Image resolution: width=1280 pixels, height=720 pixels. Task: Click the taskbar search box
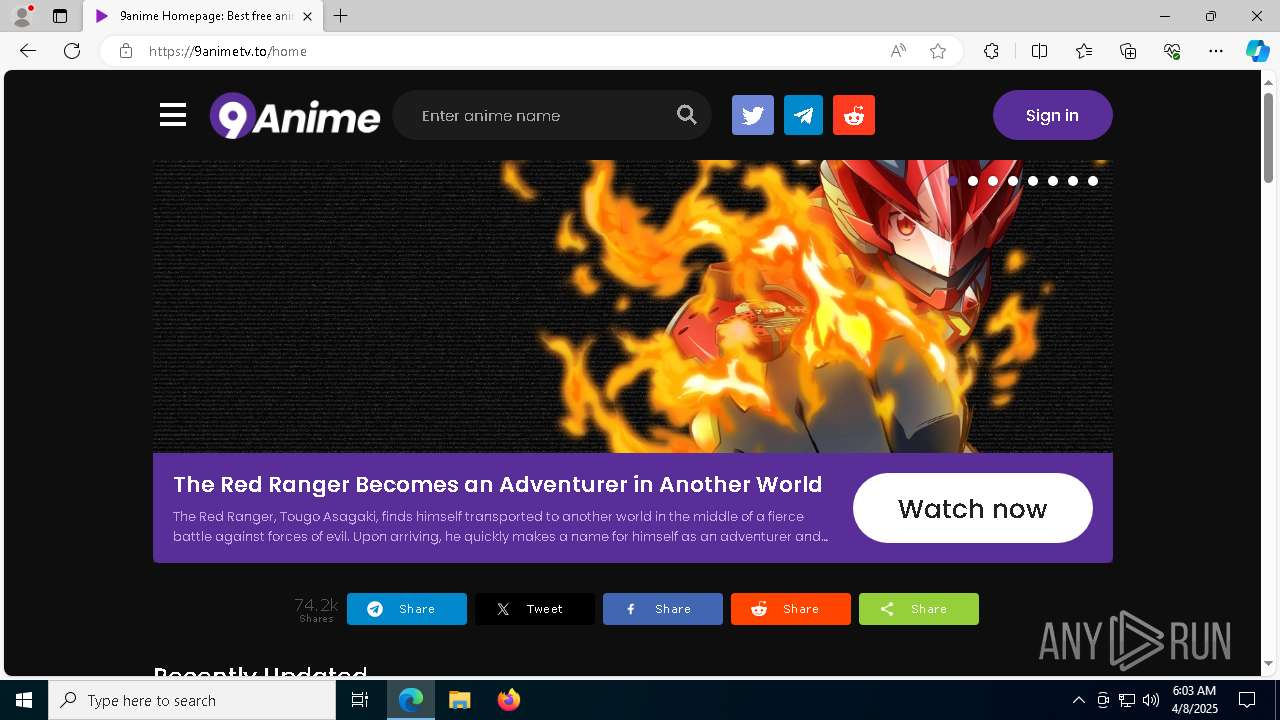[192, 700]
